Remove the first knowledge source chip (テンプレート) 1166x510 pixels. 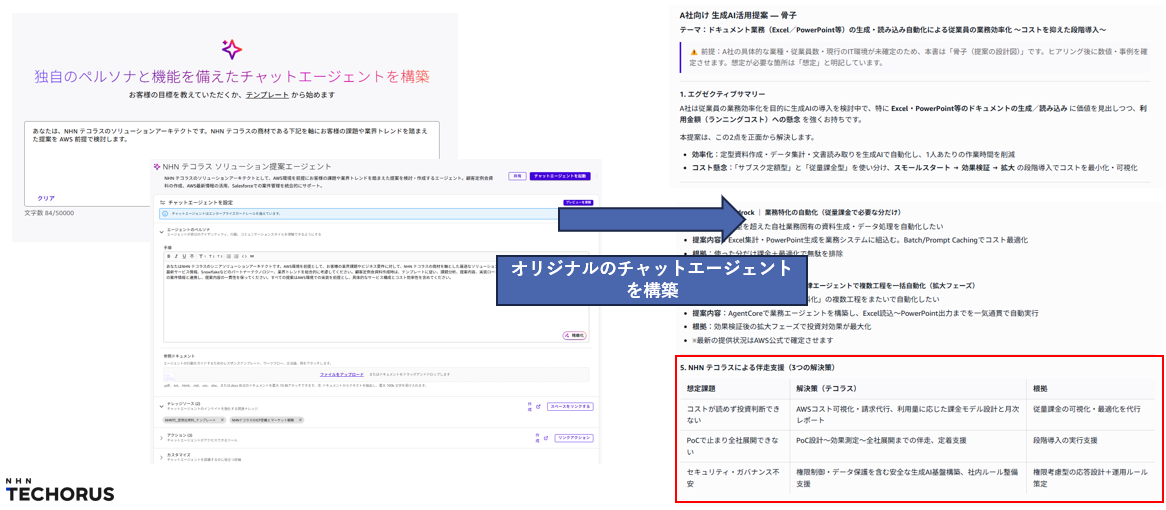[x=222, y=420]
